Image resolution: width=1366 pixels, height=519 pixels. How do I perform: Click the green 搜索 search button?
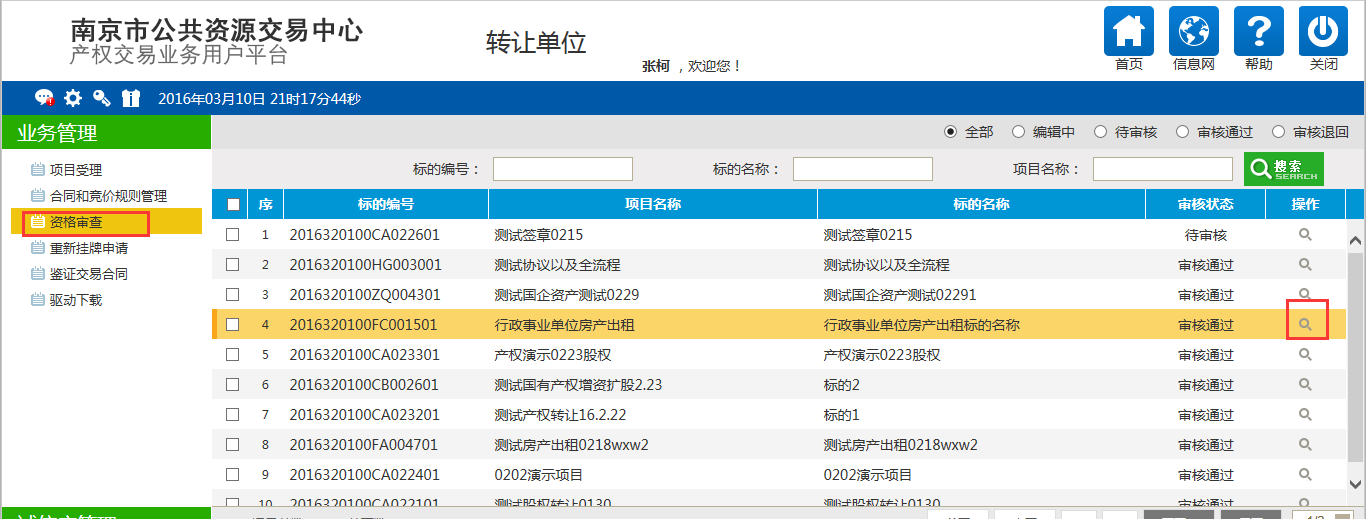coord(1283,169)
